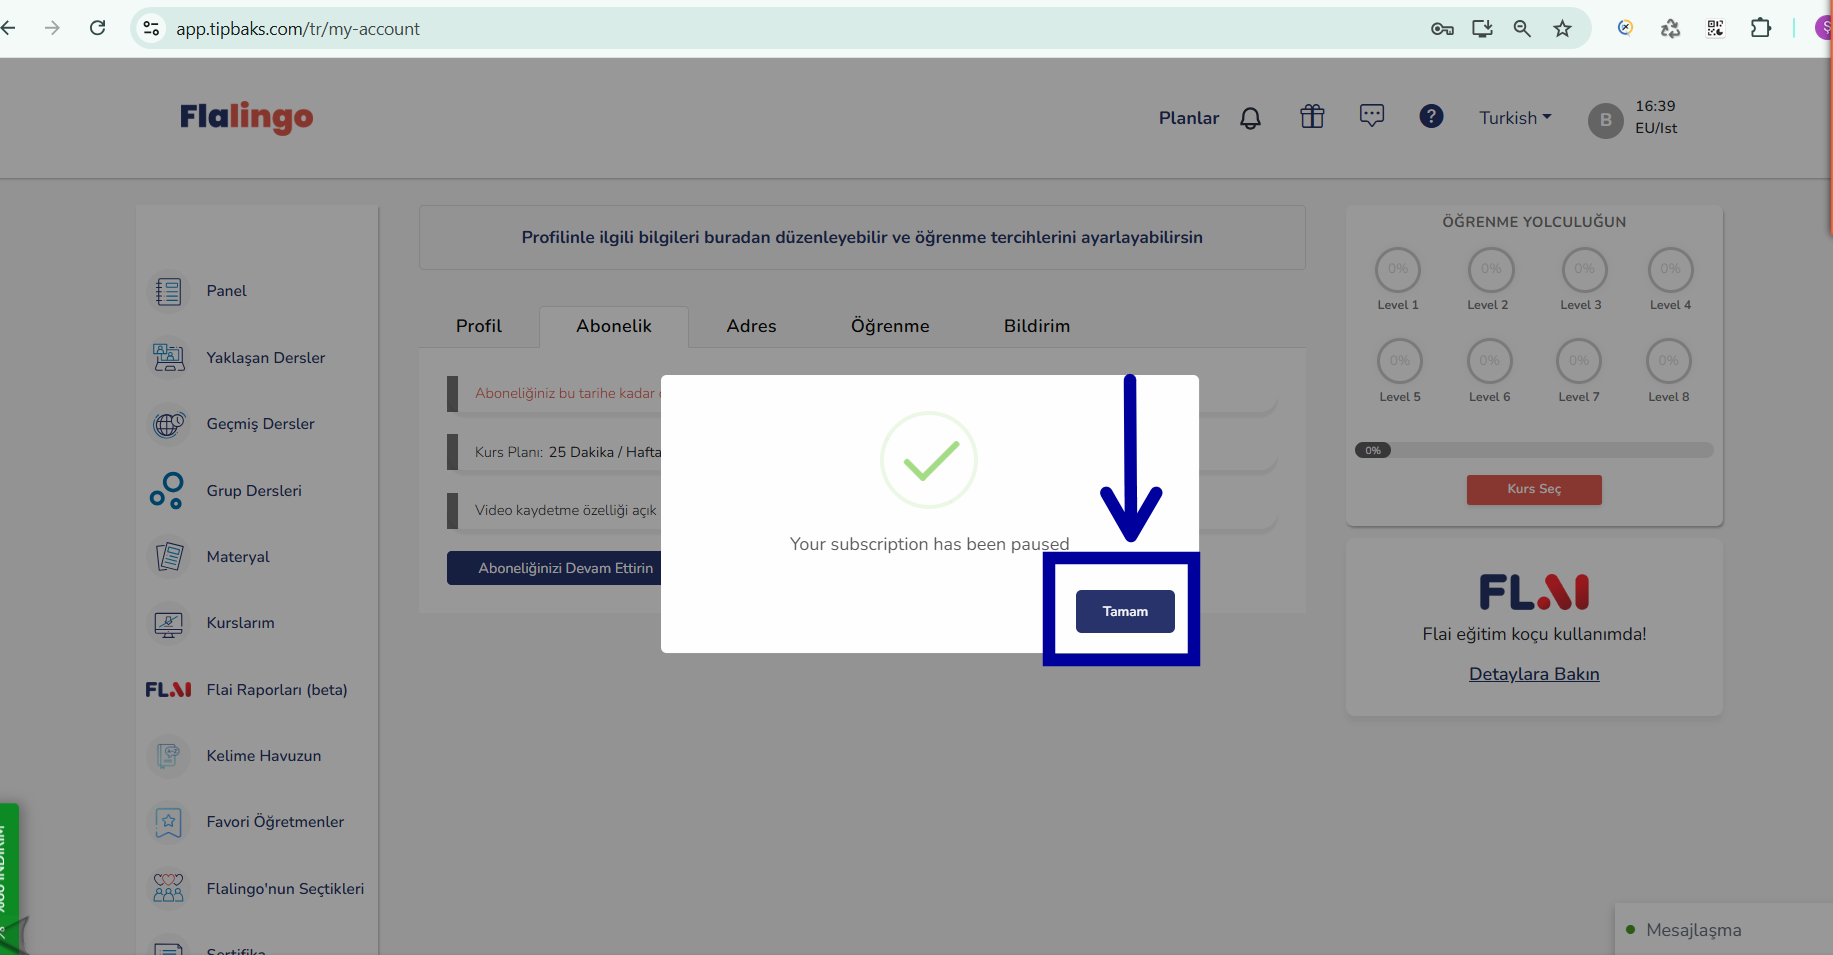This screenshot has width=1833, height=955.
Task: Click the Level 1 progress circle
Action: 1398,269
